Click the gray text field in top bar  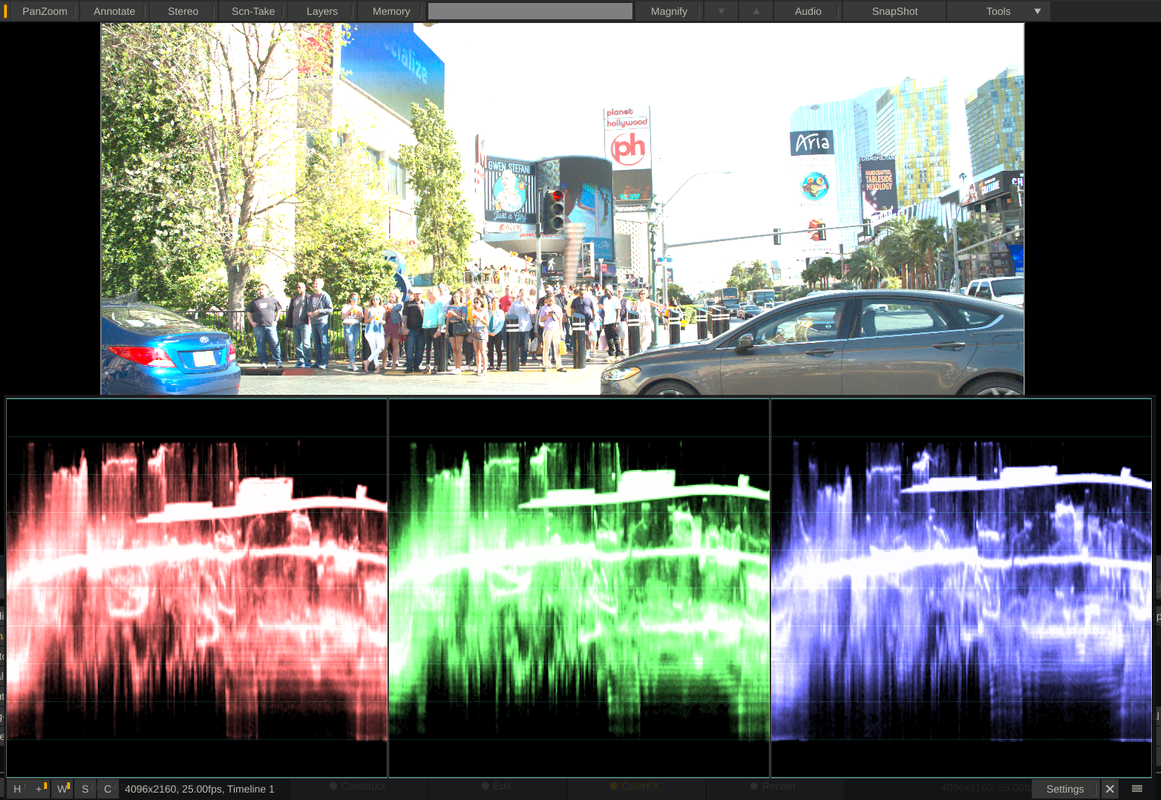point(530,11)
